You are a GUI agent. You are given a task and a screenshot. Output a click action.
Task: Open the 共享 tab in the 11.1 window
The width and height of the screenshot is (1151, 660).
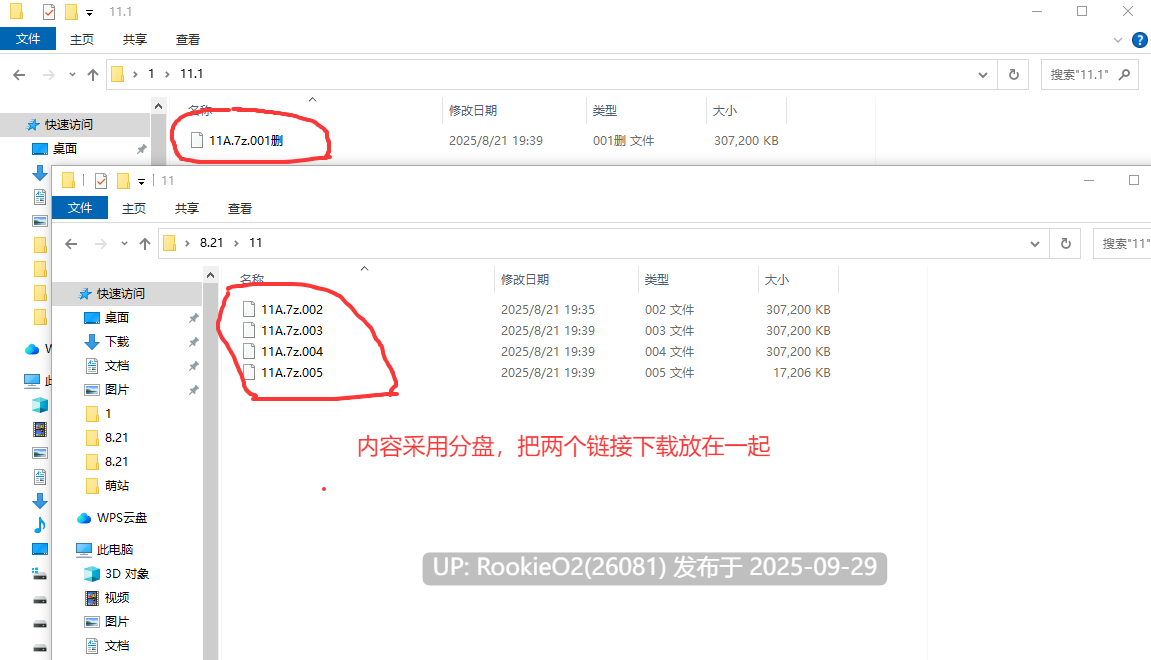pos(134,40)
